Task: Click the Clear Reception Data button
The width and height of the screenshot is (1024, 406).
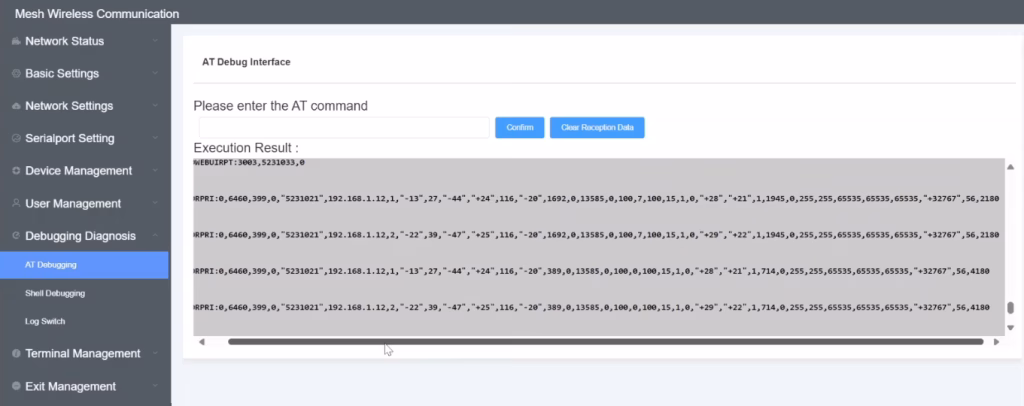Action: click(597, 127)
